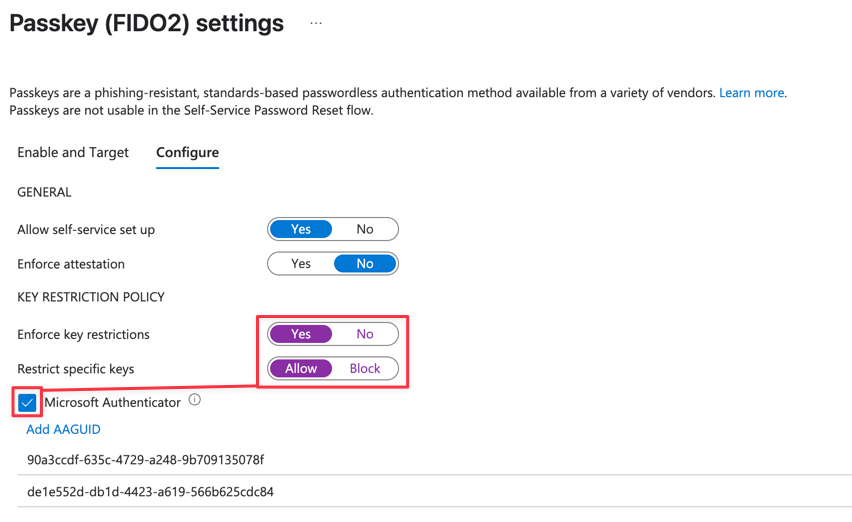Set Enforce attestation to No

point(365,264)
